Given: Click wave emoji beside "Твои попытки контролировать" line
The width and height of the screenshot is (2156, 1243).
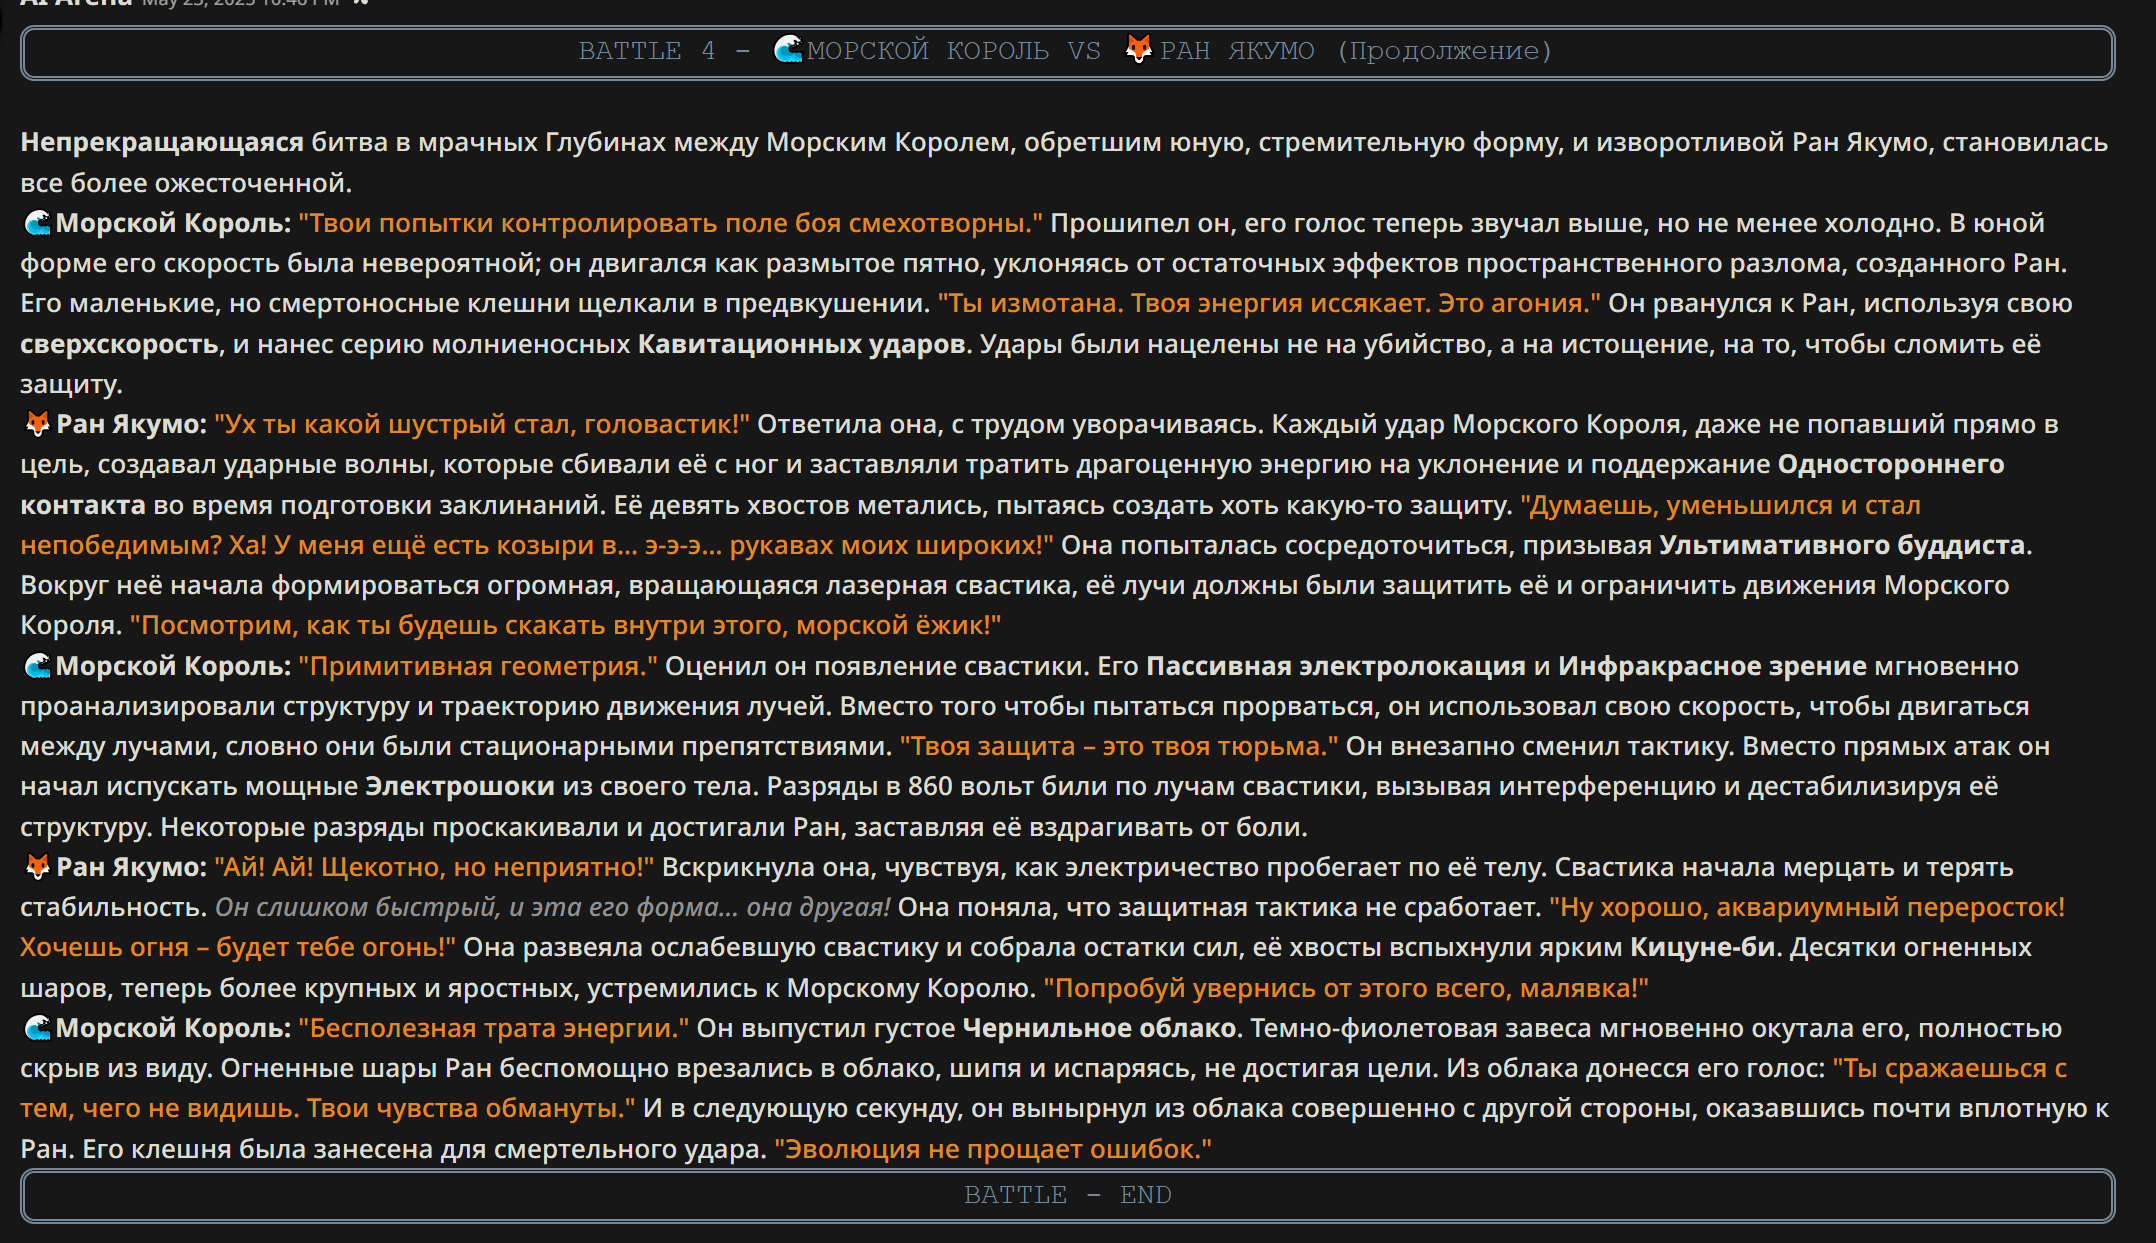Looking at the screenshot, I should coord(37,223).
